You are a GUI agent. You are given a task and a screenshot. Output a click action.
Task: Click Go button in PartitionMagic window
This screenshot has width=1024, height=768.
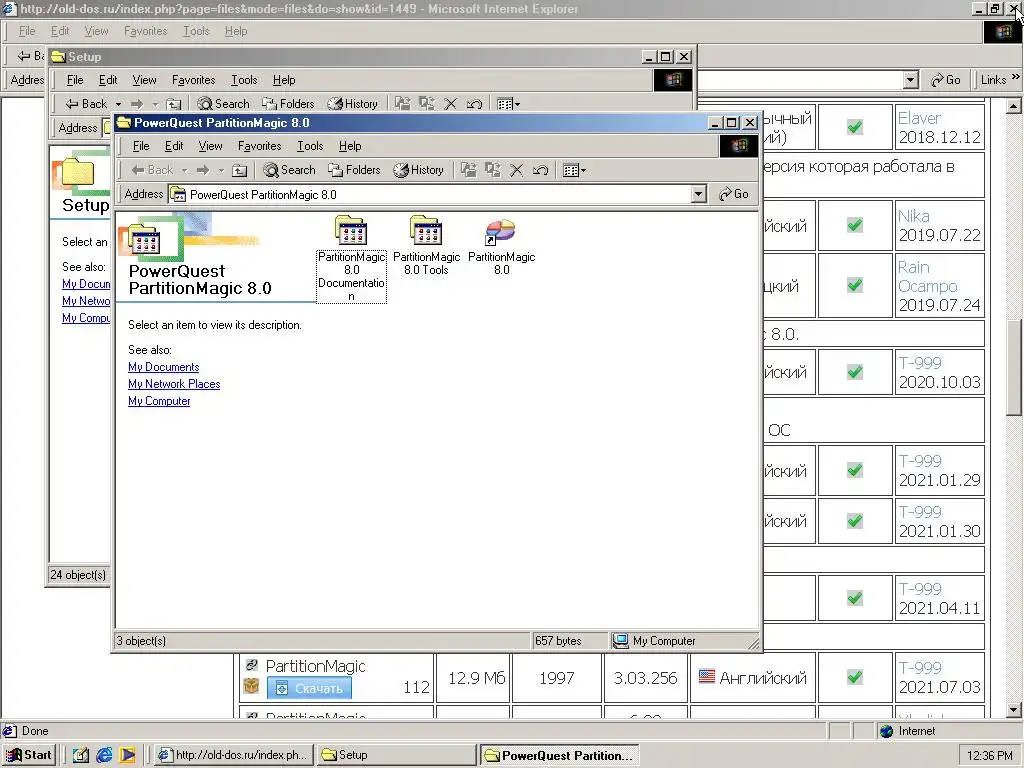(733, 194)
